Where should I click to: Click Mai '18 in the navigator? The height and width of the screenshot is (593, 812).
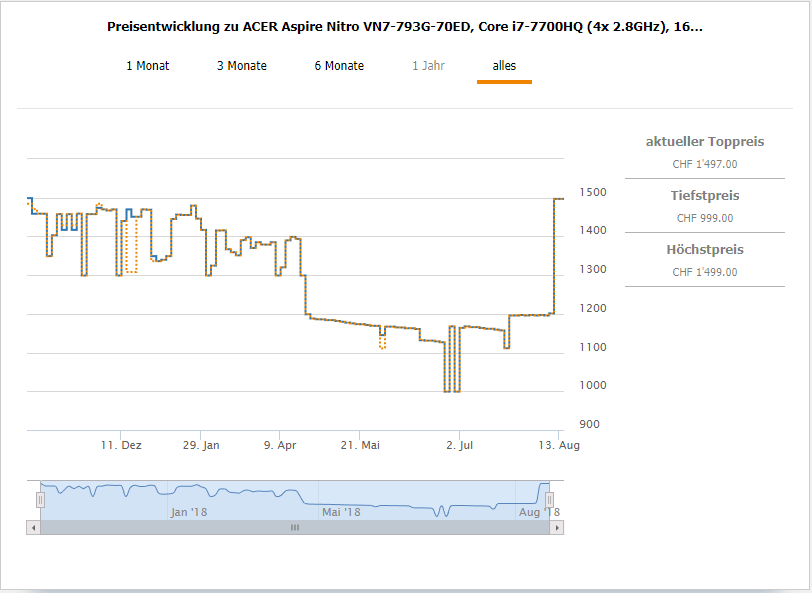pos(340,512)
